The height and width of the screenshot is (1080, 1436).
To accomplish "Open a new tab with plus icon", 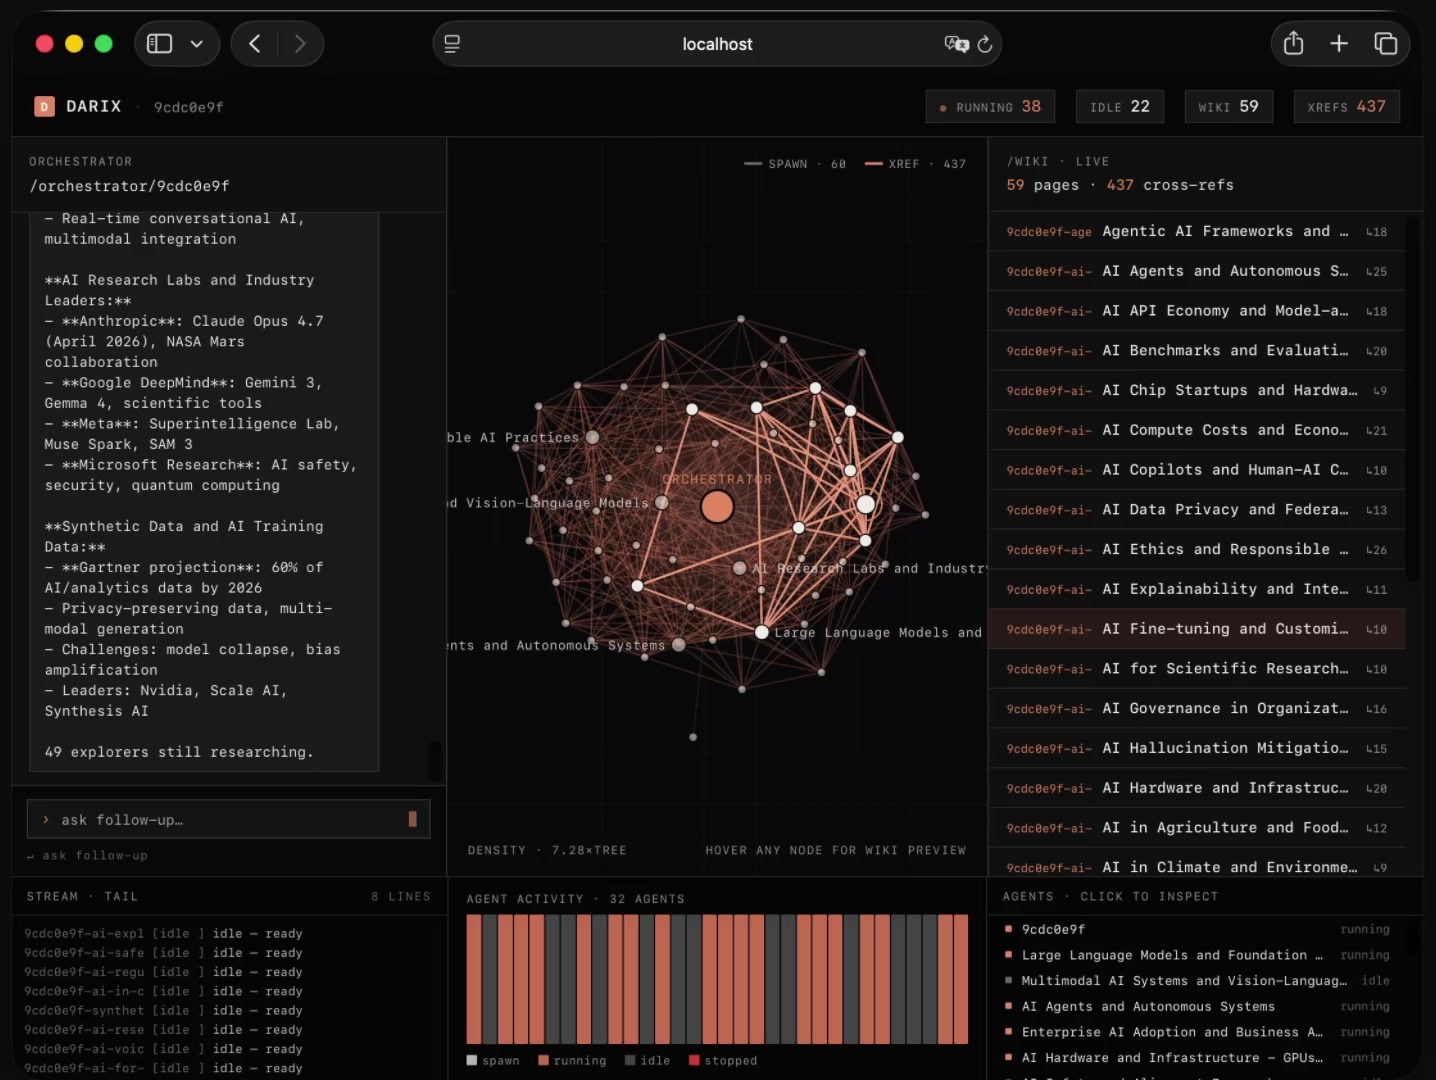I will (1339, 44).
